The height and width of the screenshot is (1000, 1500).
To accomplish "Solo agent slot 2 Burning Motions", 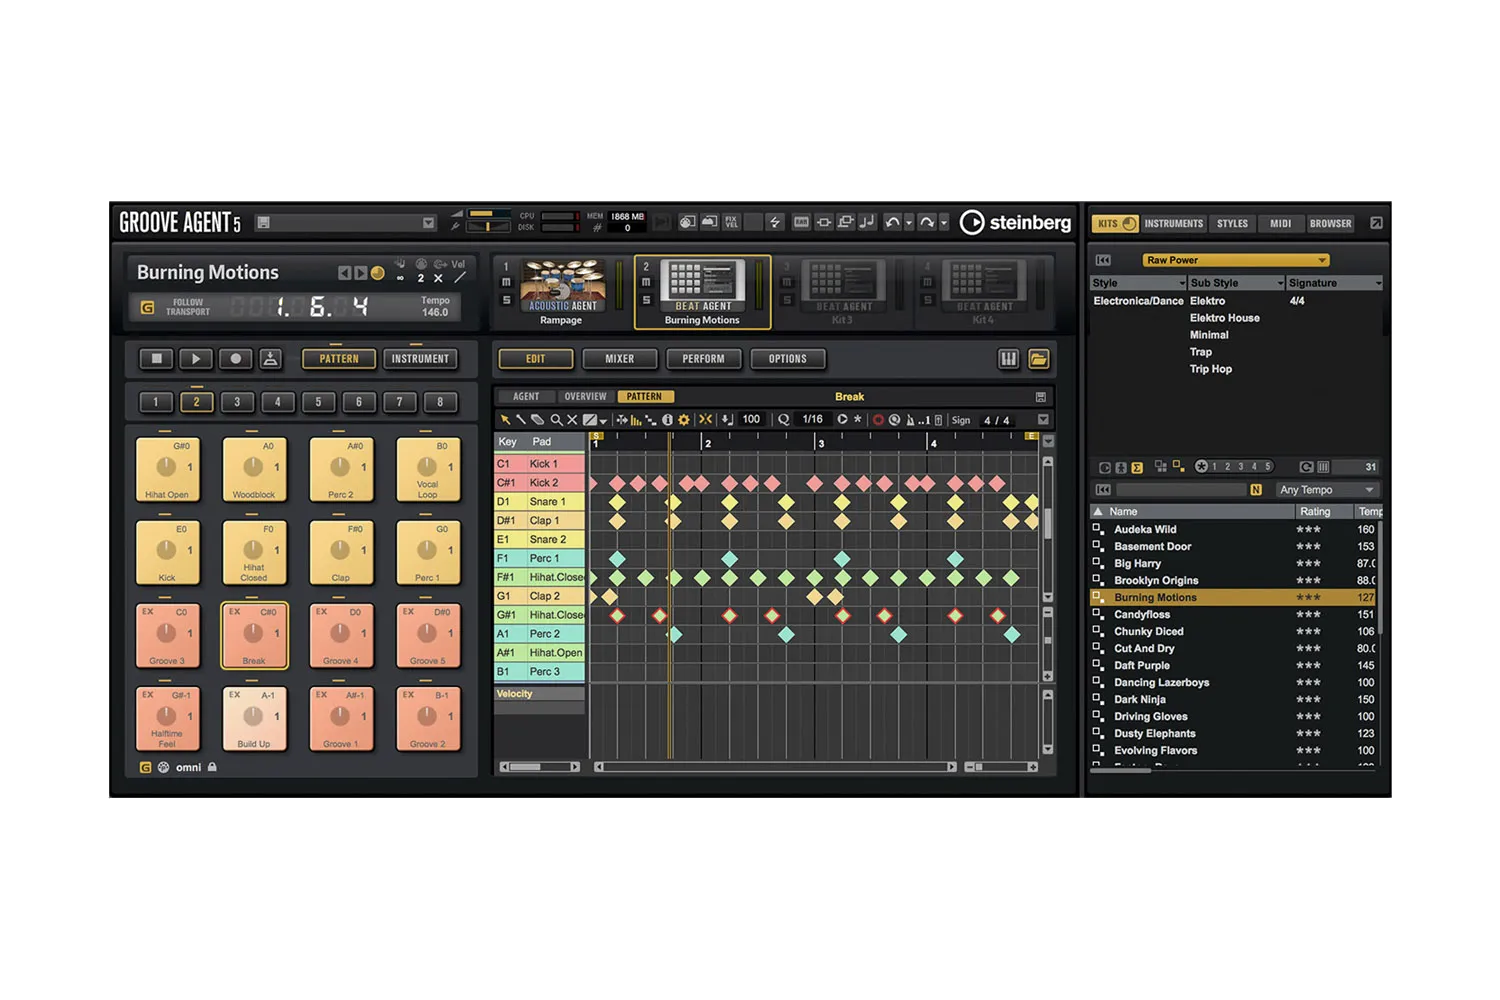I will tap(646, 299).
